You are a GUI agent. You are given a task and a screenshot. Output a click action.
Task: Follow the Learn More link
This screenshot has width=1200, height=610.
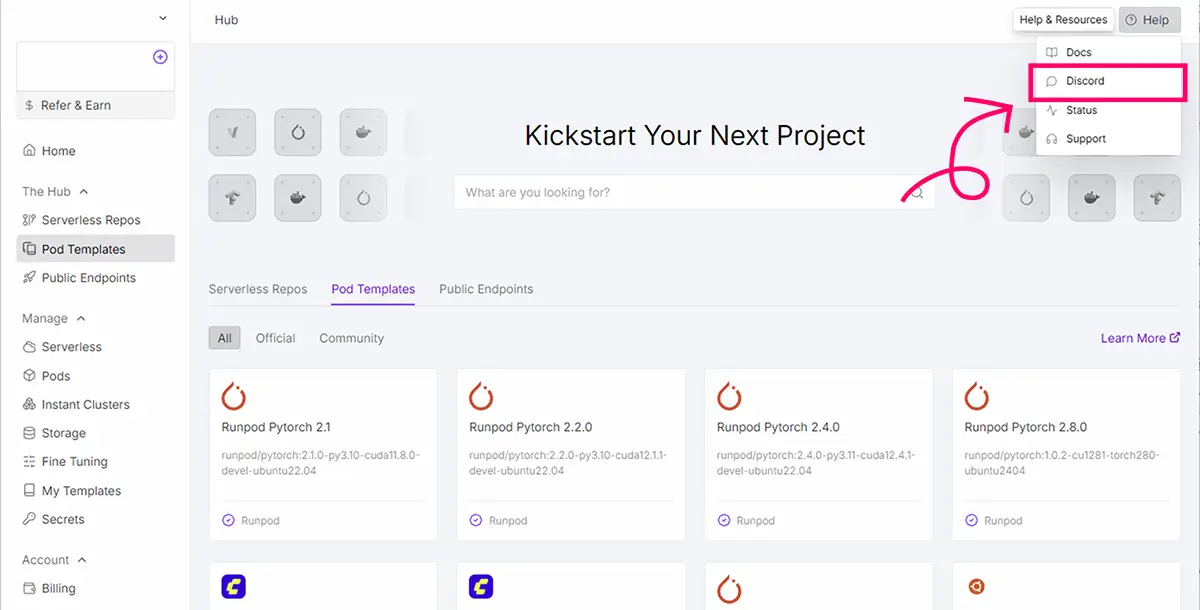click(x=1140, y=338)
